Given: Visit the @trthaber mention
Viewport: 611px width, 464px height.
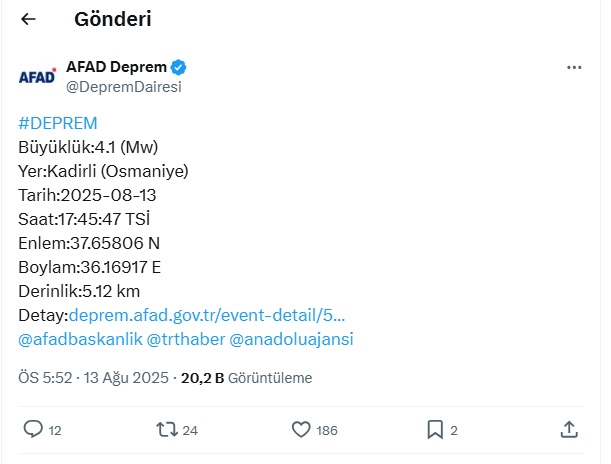Looking at the screenshot, I should (186, 339).
